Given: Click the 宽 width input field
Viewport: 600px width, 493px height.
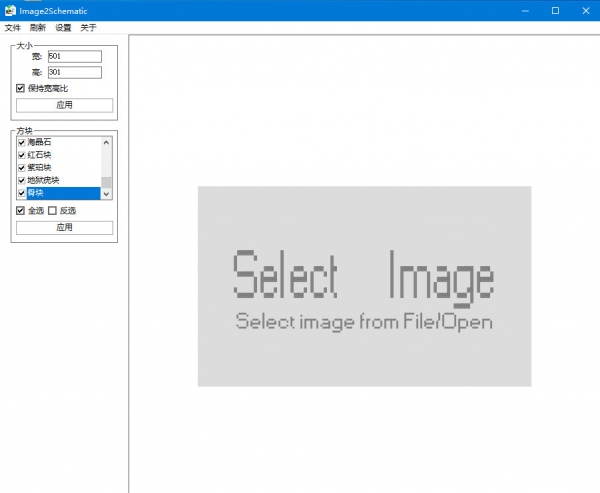Looking at the screenshot, I should pos(75,56).
